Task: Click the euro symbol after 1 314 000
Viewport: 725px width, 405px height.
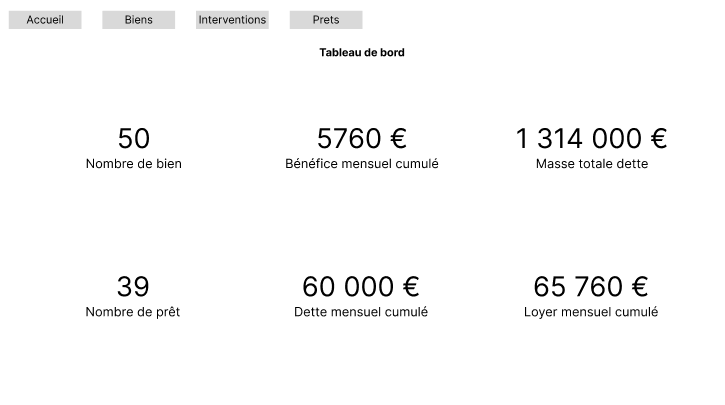Action: (657, 139)
